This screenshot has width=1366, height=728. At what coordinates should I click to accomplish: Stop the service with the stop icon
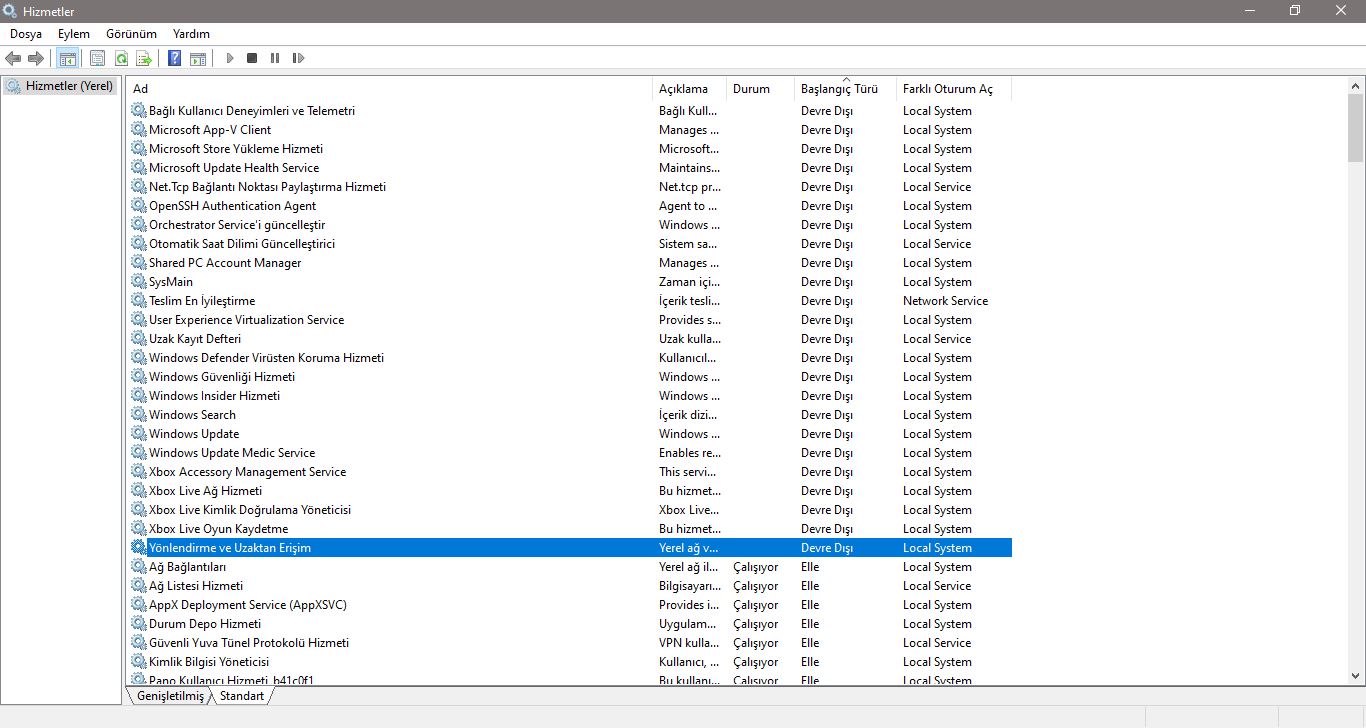click(x=252, y=58)
